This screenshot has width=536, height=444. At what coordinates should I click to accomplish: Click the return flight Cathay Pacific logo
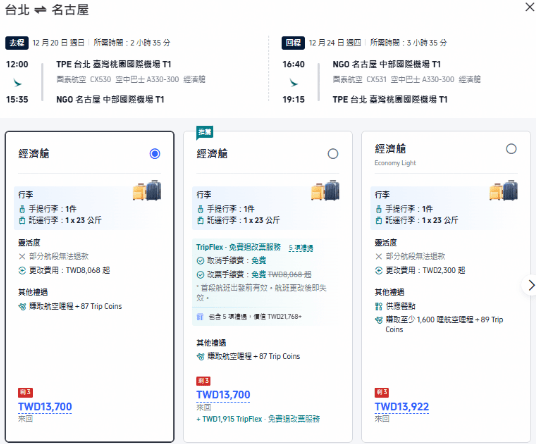pyautogui.click(x=294, y=83)
